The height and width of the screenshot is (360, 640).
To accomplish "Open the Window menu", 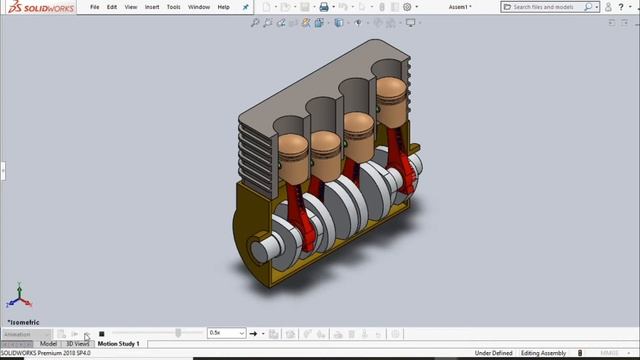I will tap(199, 7).
